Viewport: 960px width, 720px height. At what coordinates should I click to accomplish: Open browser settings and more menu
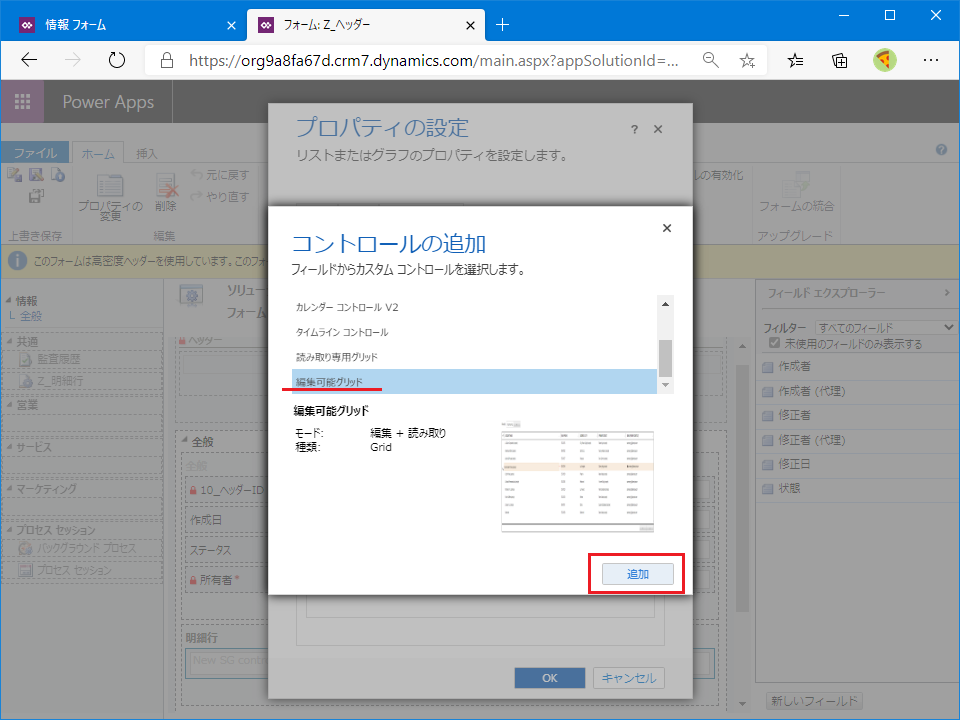[931, 60]
